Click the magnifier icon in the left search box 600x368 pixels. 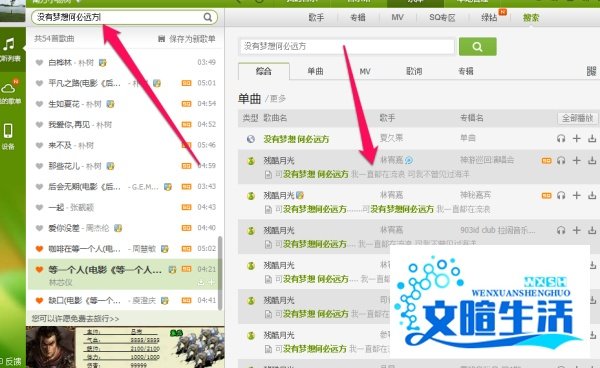(x=207, y=17)
